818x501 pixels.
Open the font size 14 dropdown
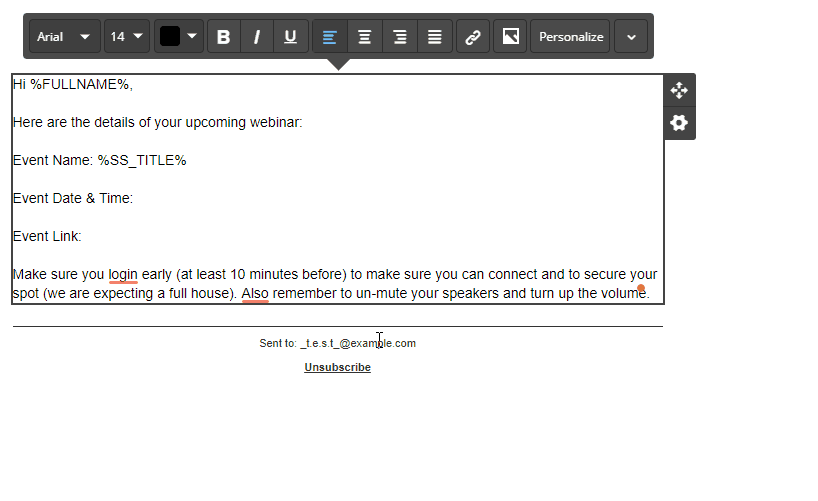pyautogui.click(x=127, y=37)
